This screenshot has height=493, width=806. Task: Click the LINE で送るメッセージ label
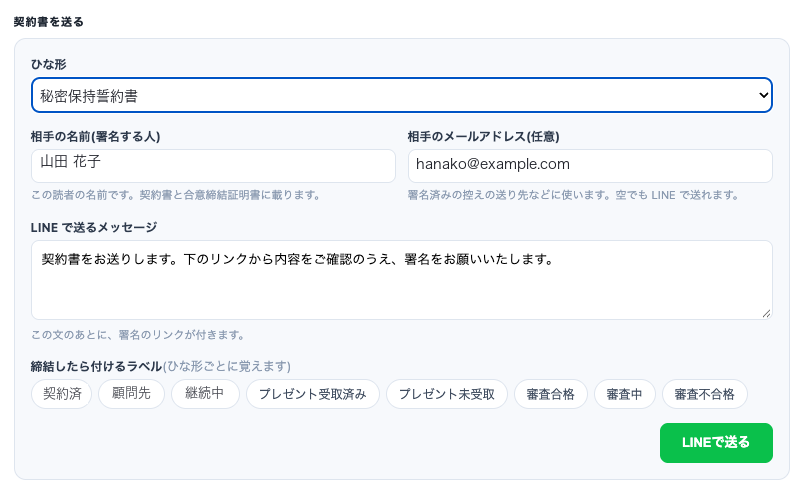point(94,227)
